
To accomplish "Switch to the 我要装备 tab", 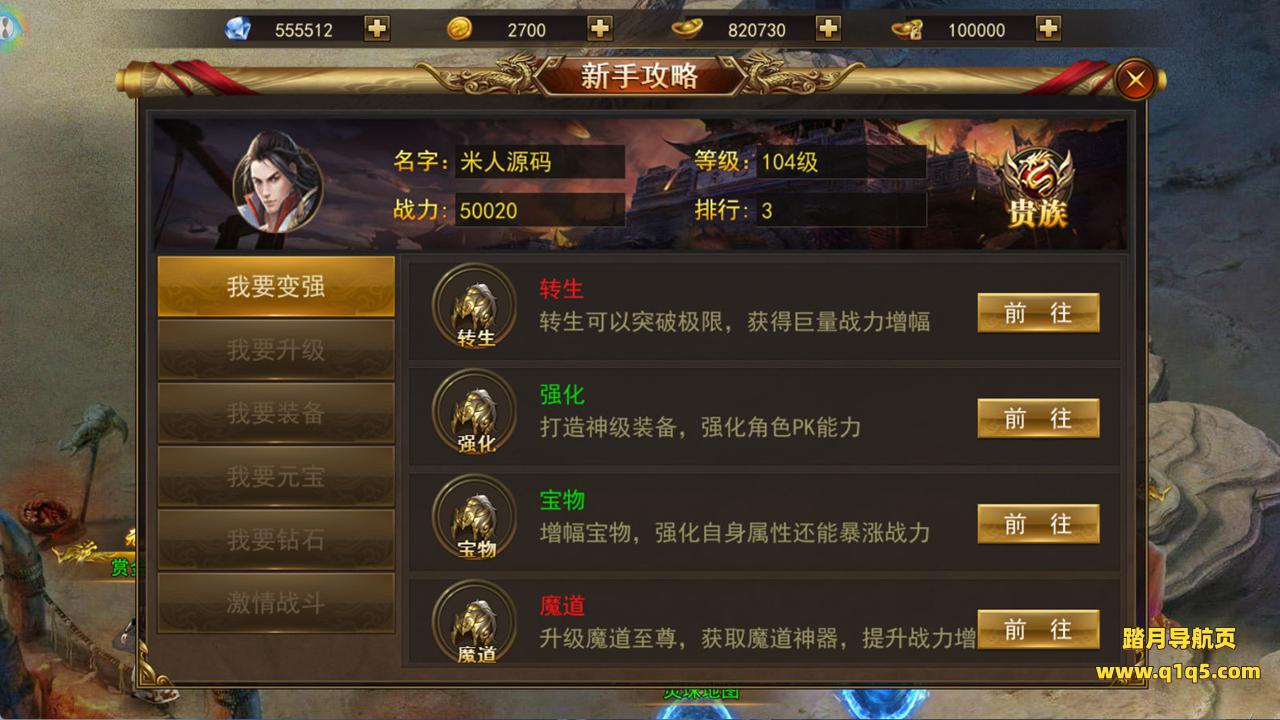I will point(276,413).
